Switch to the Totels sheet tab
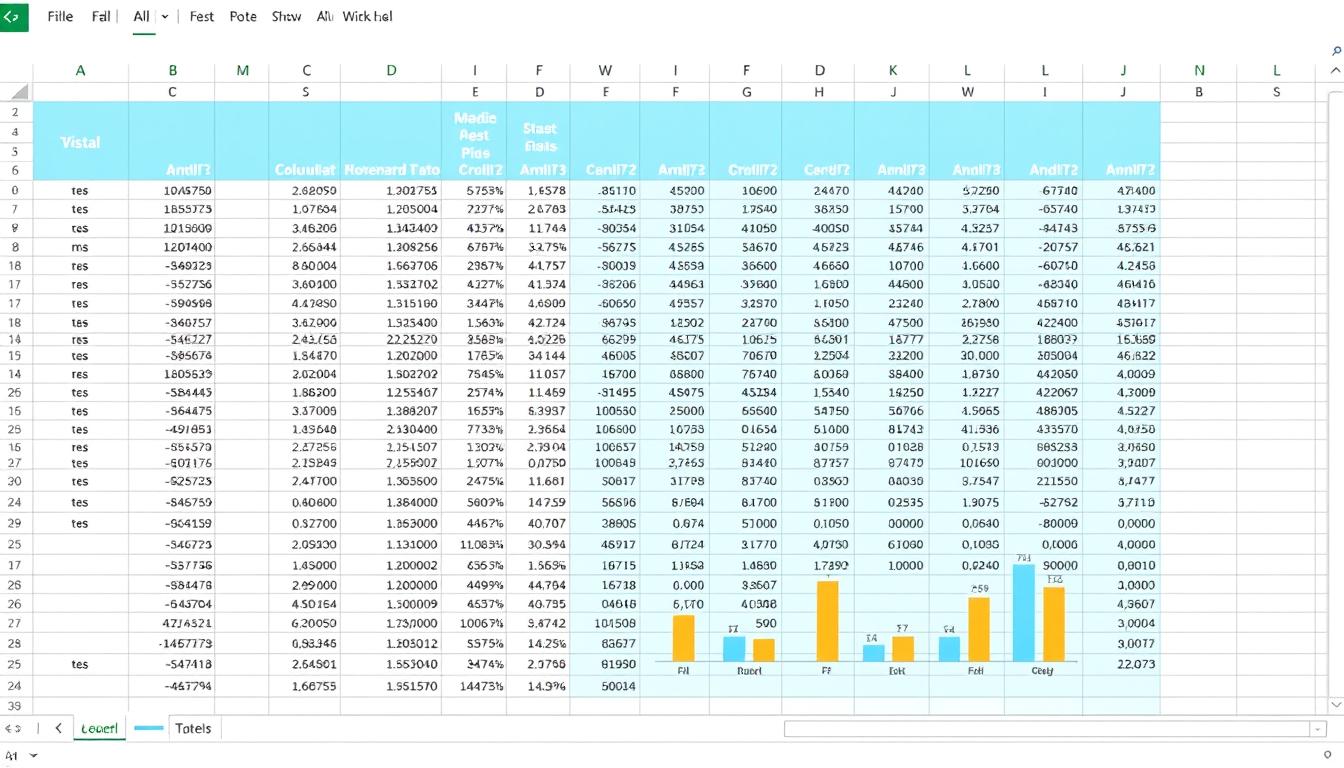 pyautogui.click(x=193, y=729)
